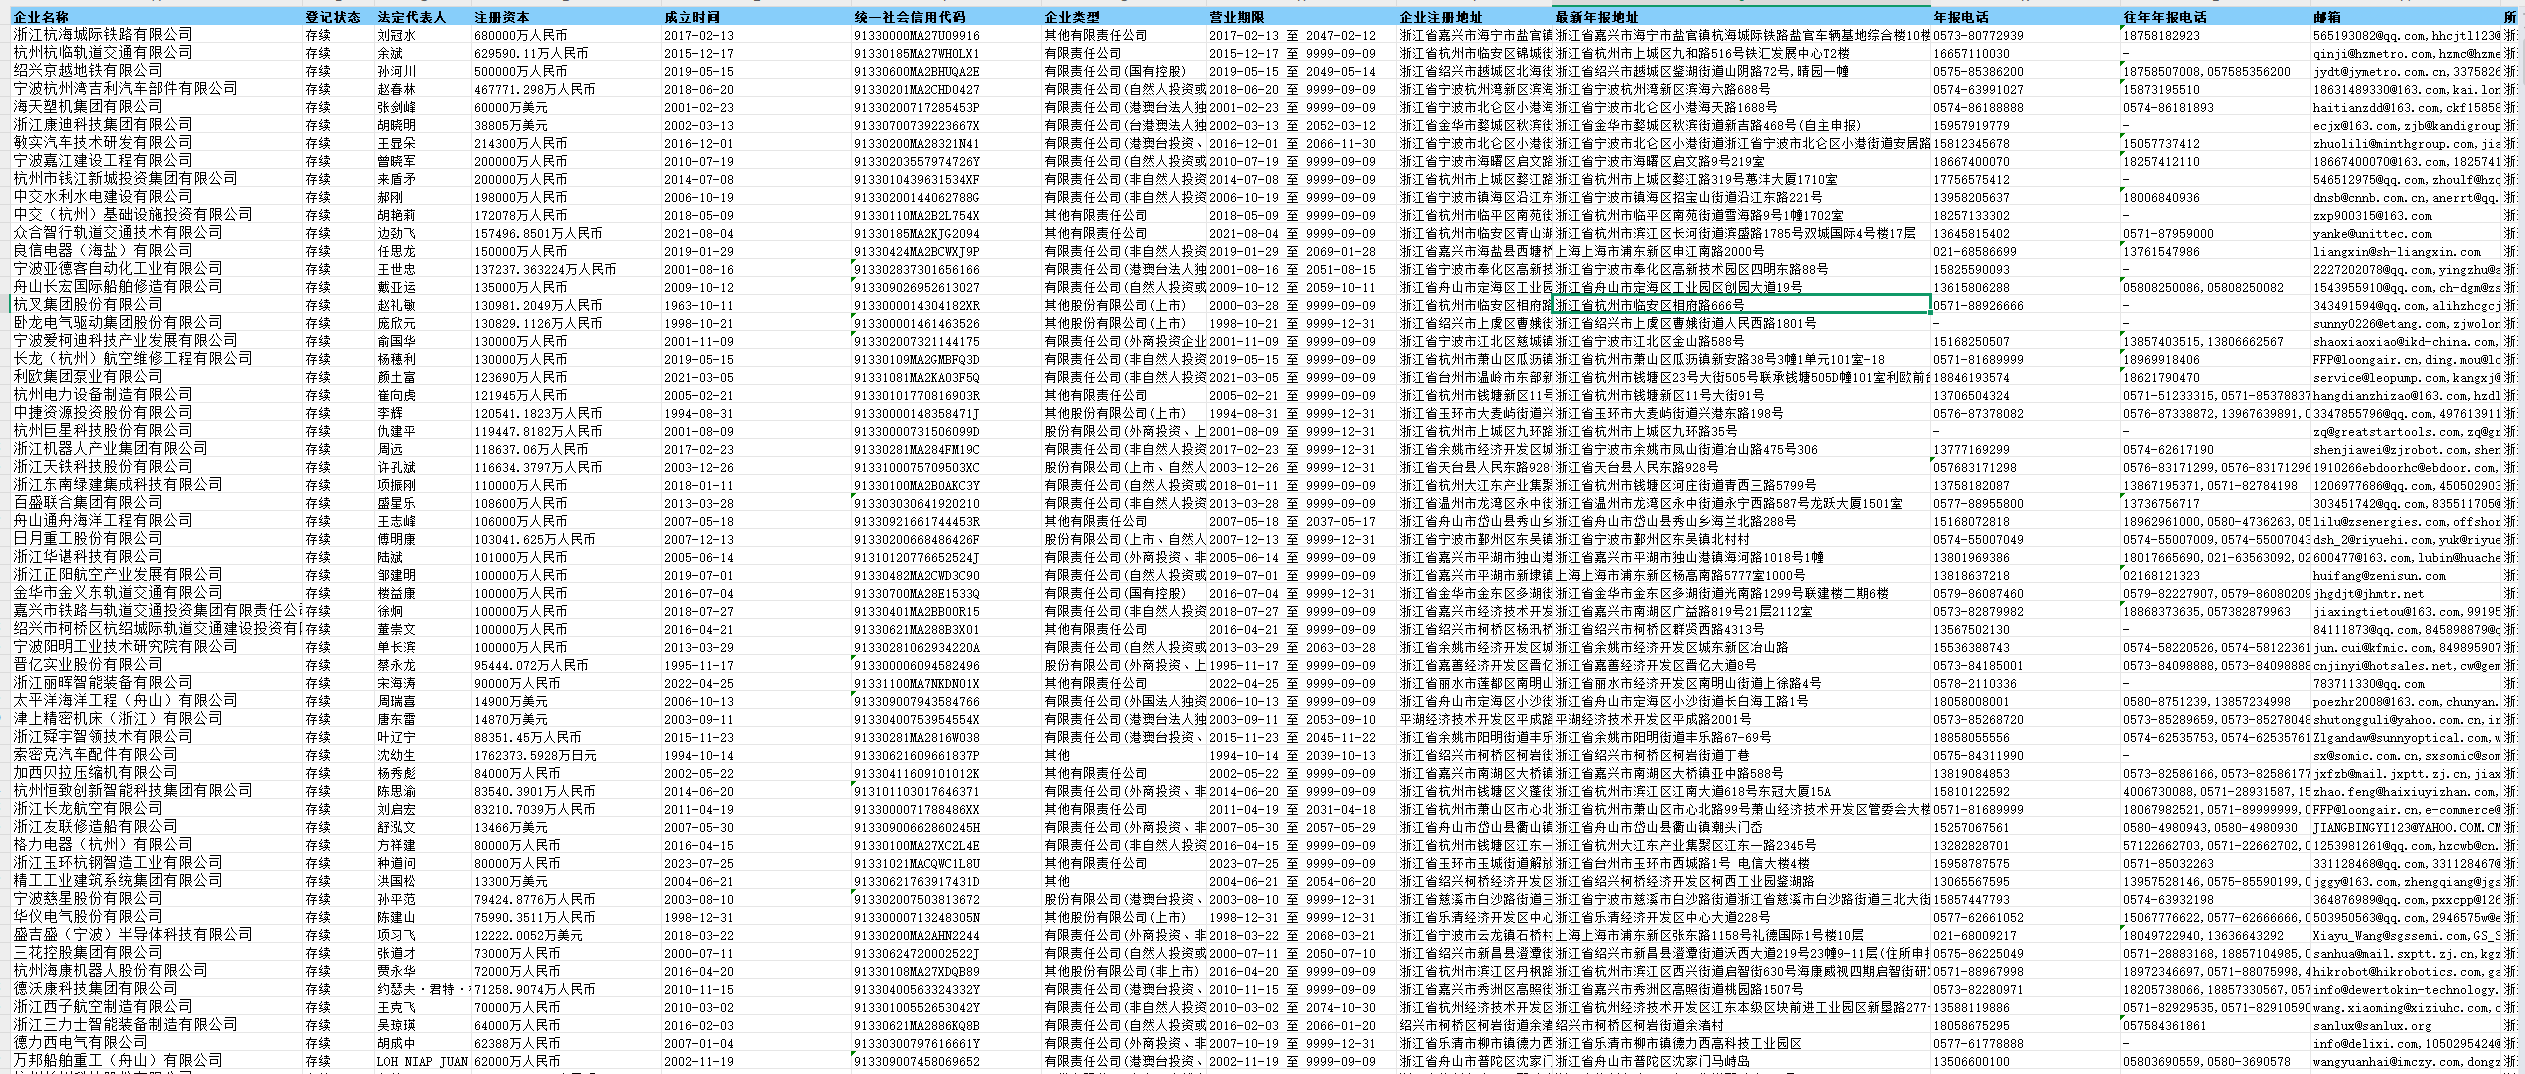Select the 最新年报地址 header cell

click(1597, 17)
